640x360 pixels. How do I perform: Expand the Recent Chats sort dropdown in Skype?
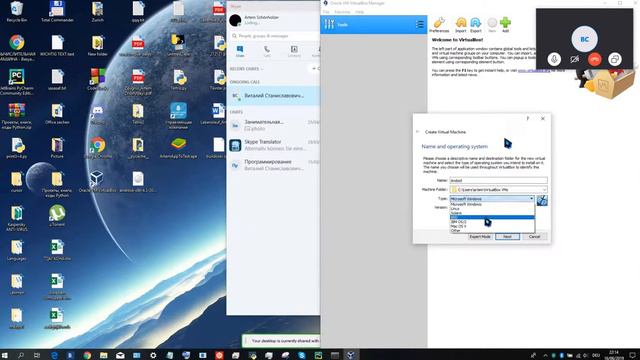point(247,69)
